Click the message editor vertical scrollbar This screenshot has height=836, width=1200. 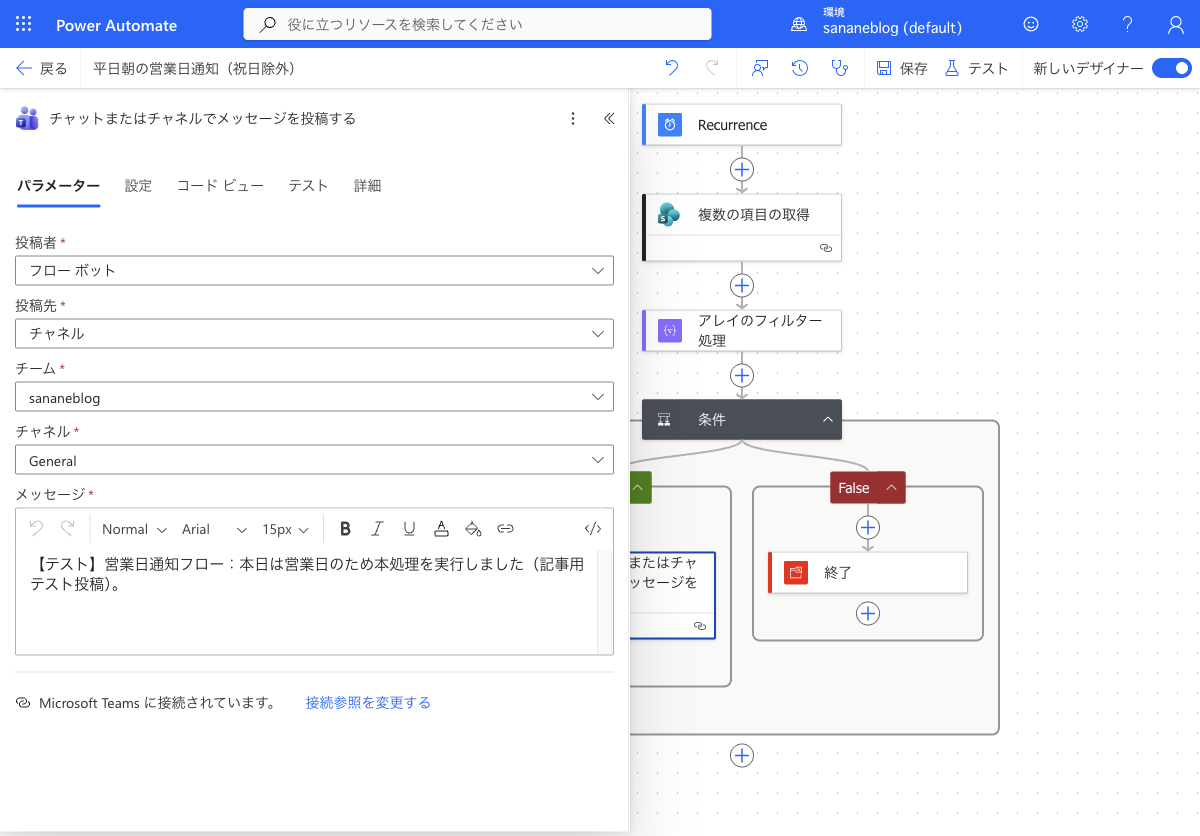(605, 602)
